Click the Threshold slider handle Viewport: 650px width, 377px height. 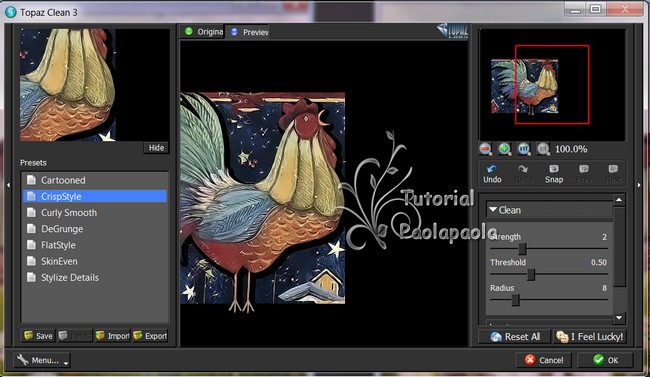[531, 274]
